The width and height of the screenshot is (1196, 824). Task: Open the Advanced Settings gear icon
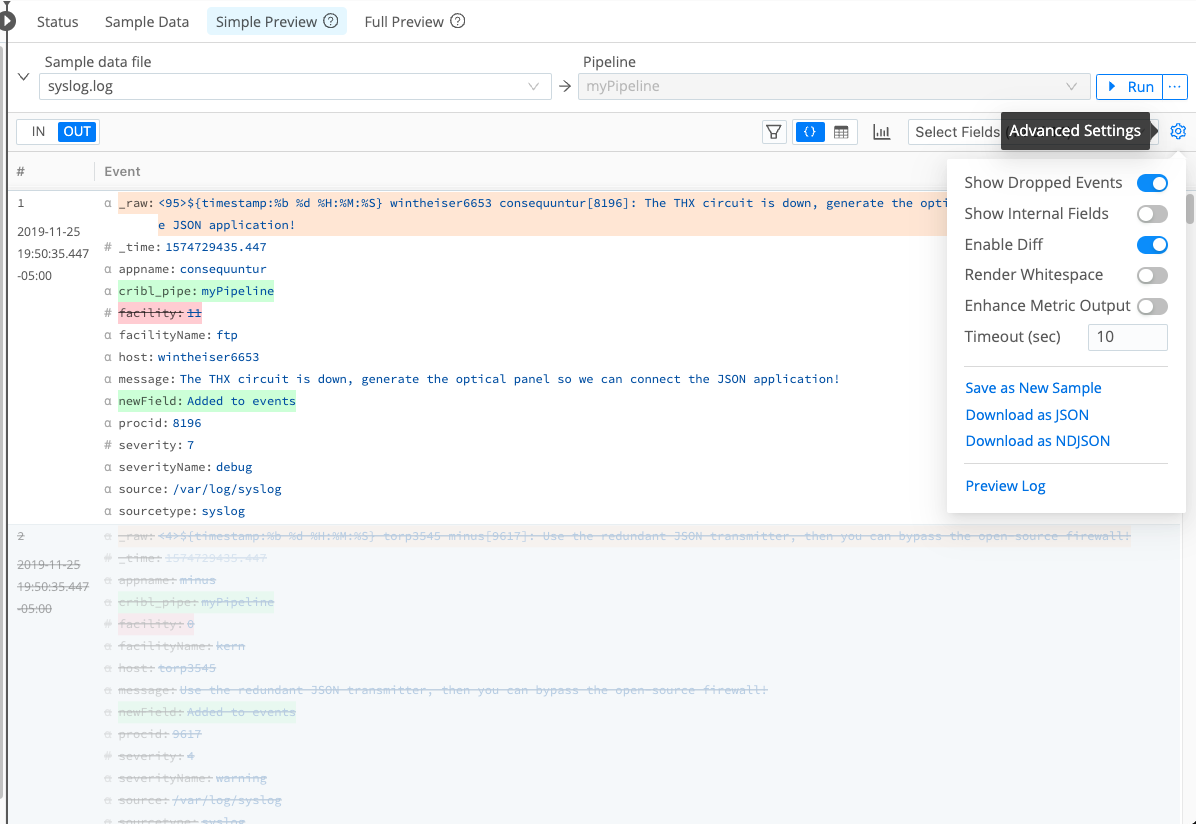click(x=1178, y=131)
